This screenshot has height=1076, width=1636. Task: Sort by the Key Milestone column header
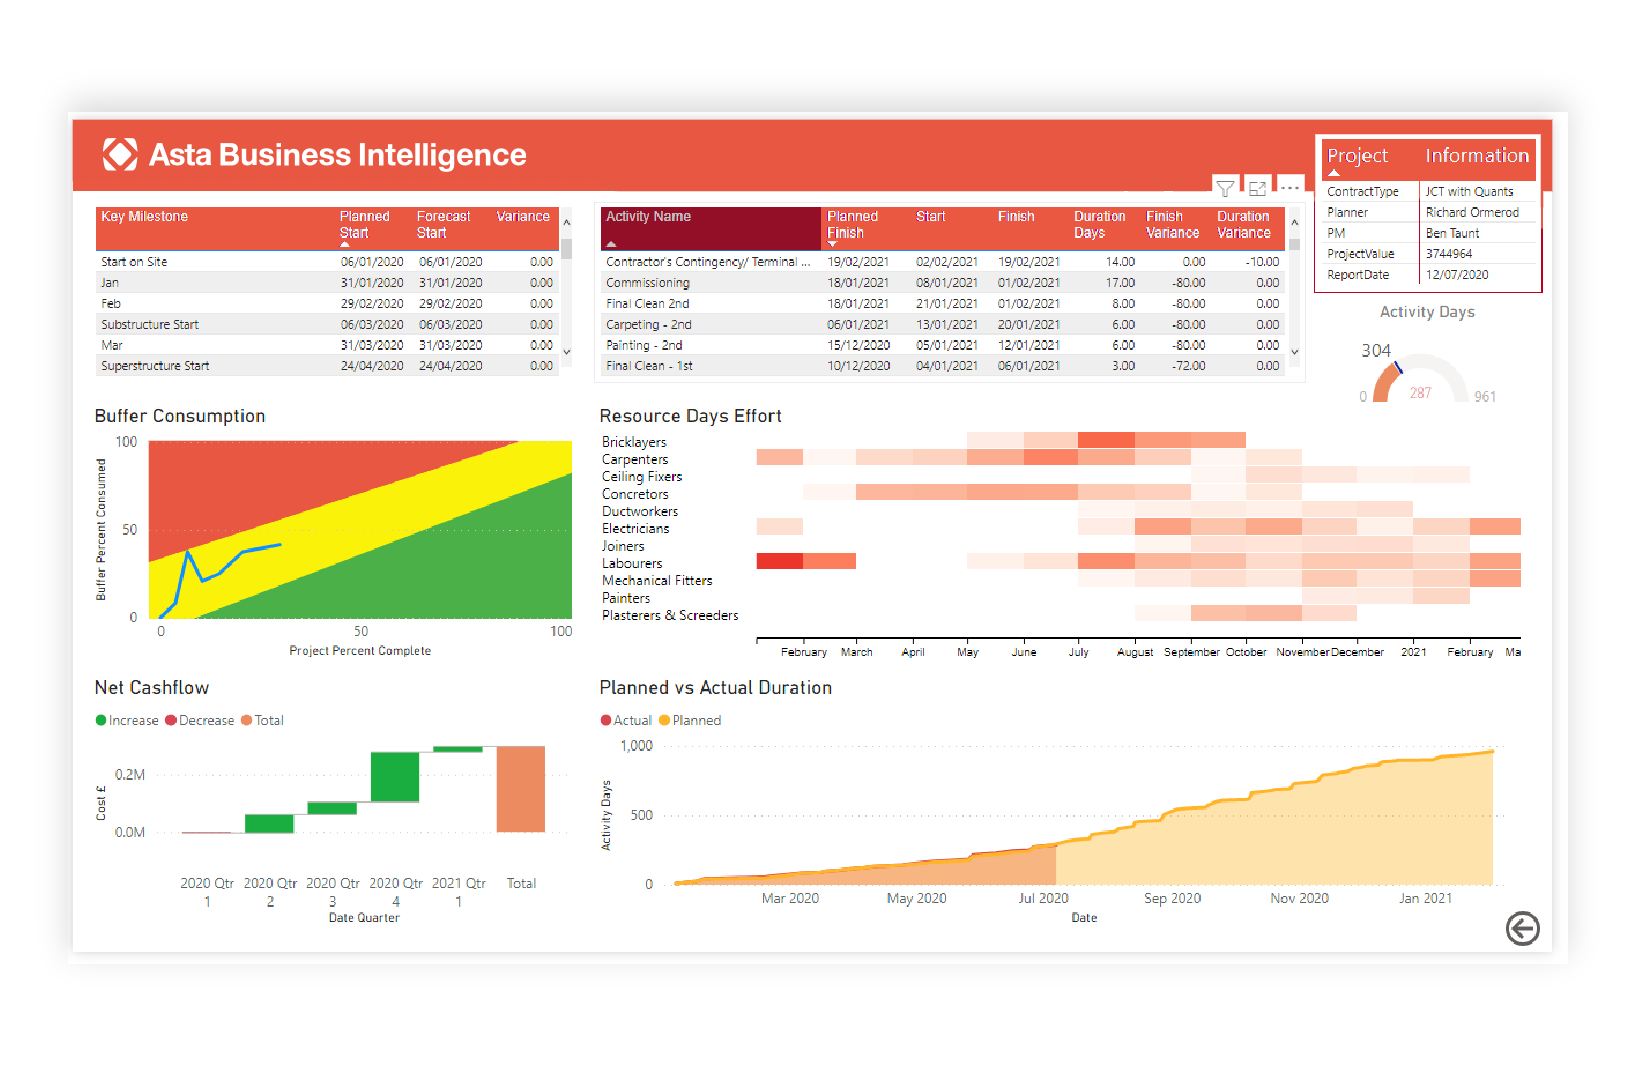tap(144, 216)
